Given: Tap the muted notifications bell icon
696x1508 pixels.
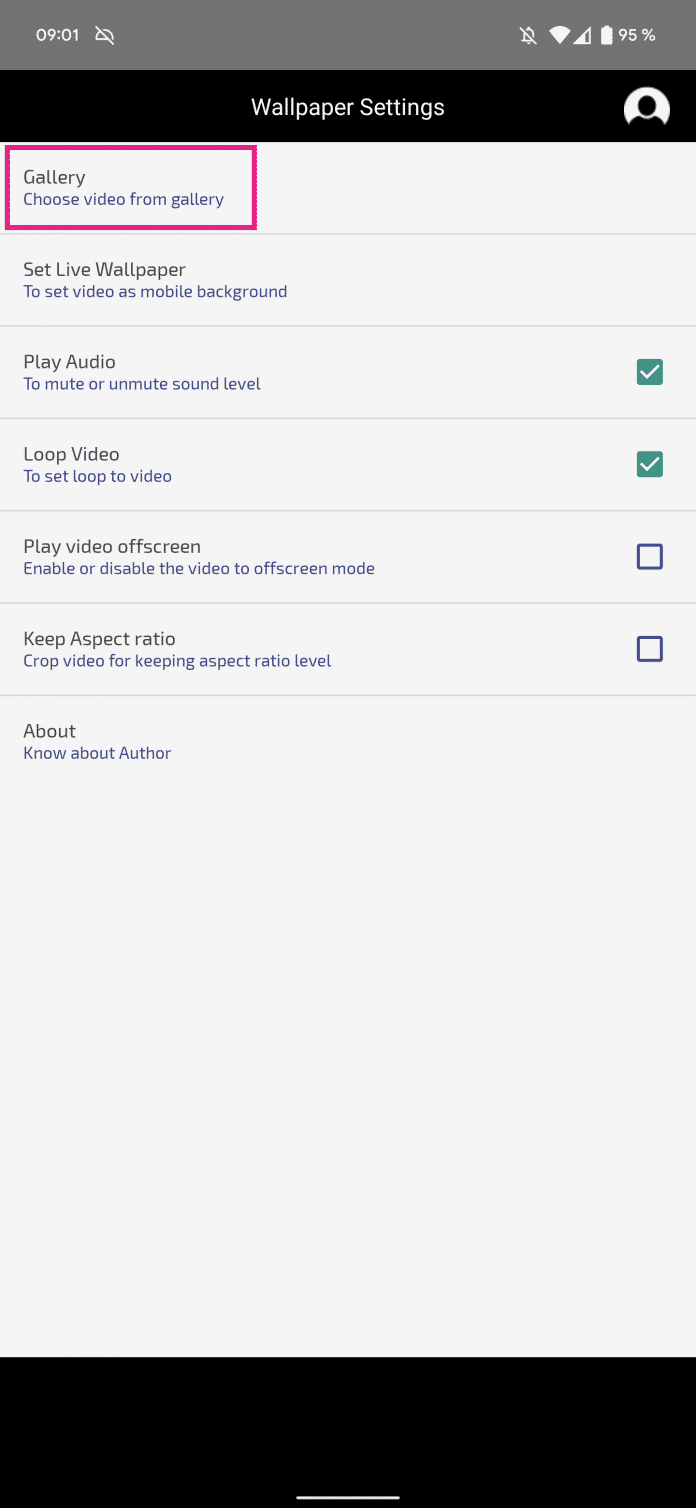Looking at the screenshot, I should [528, 36].
